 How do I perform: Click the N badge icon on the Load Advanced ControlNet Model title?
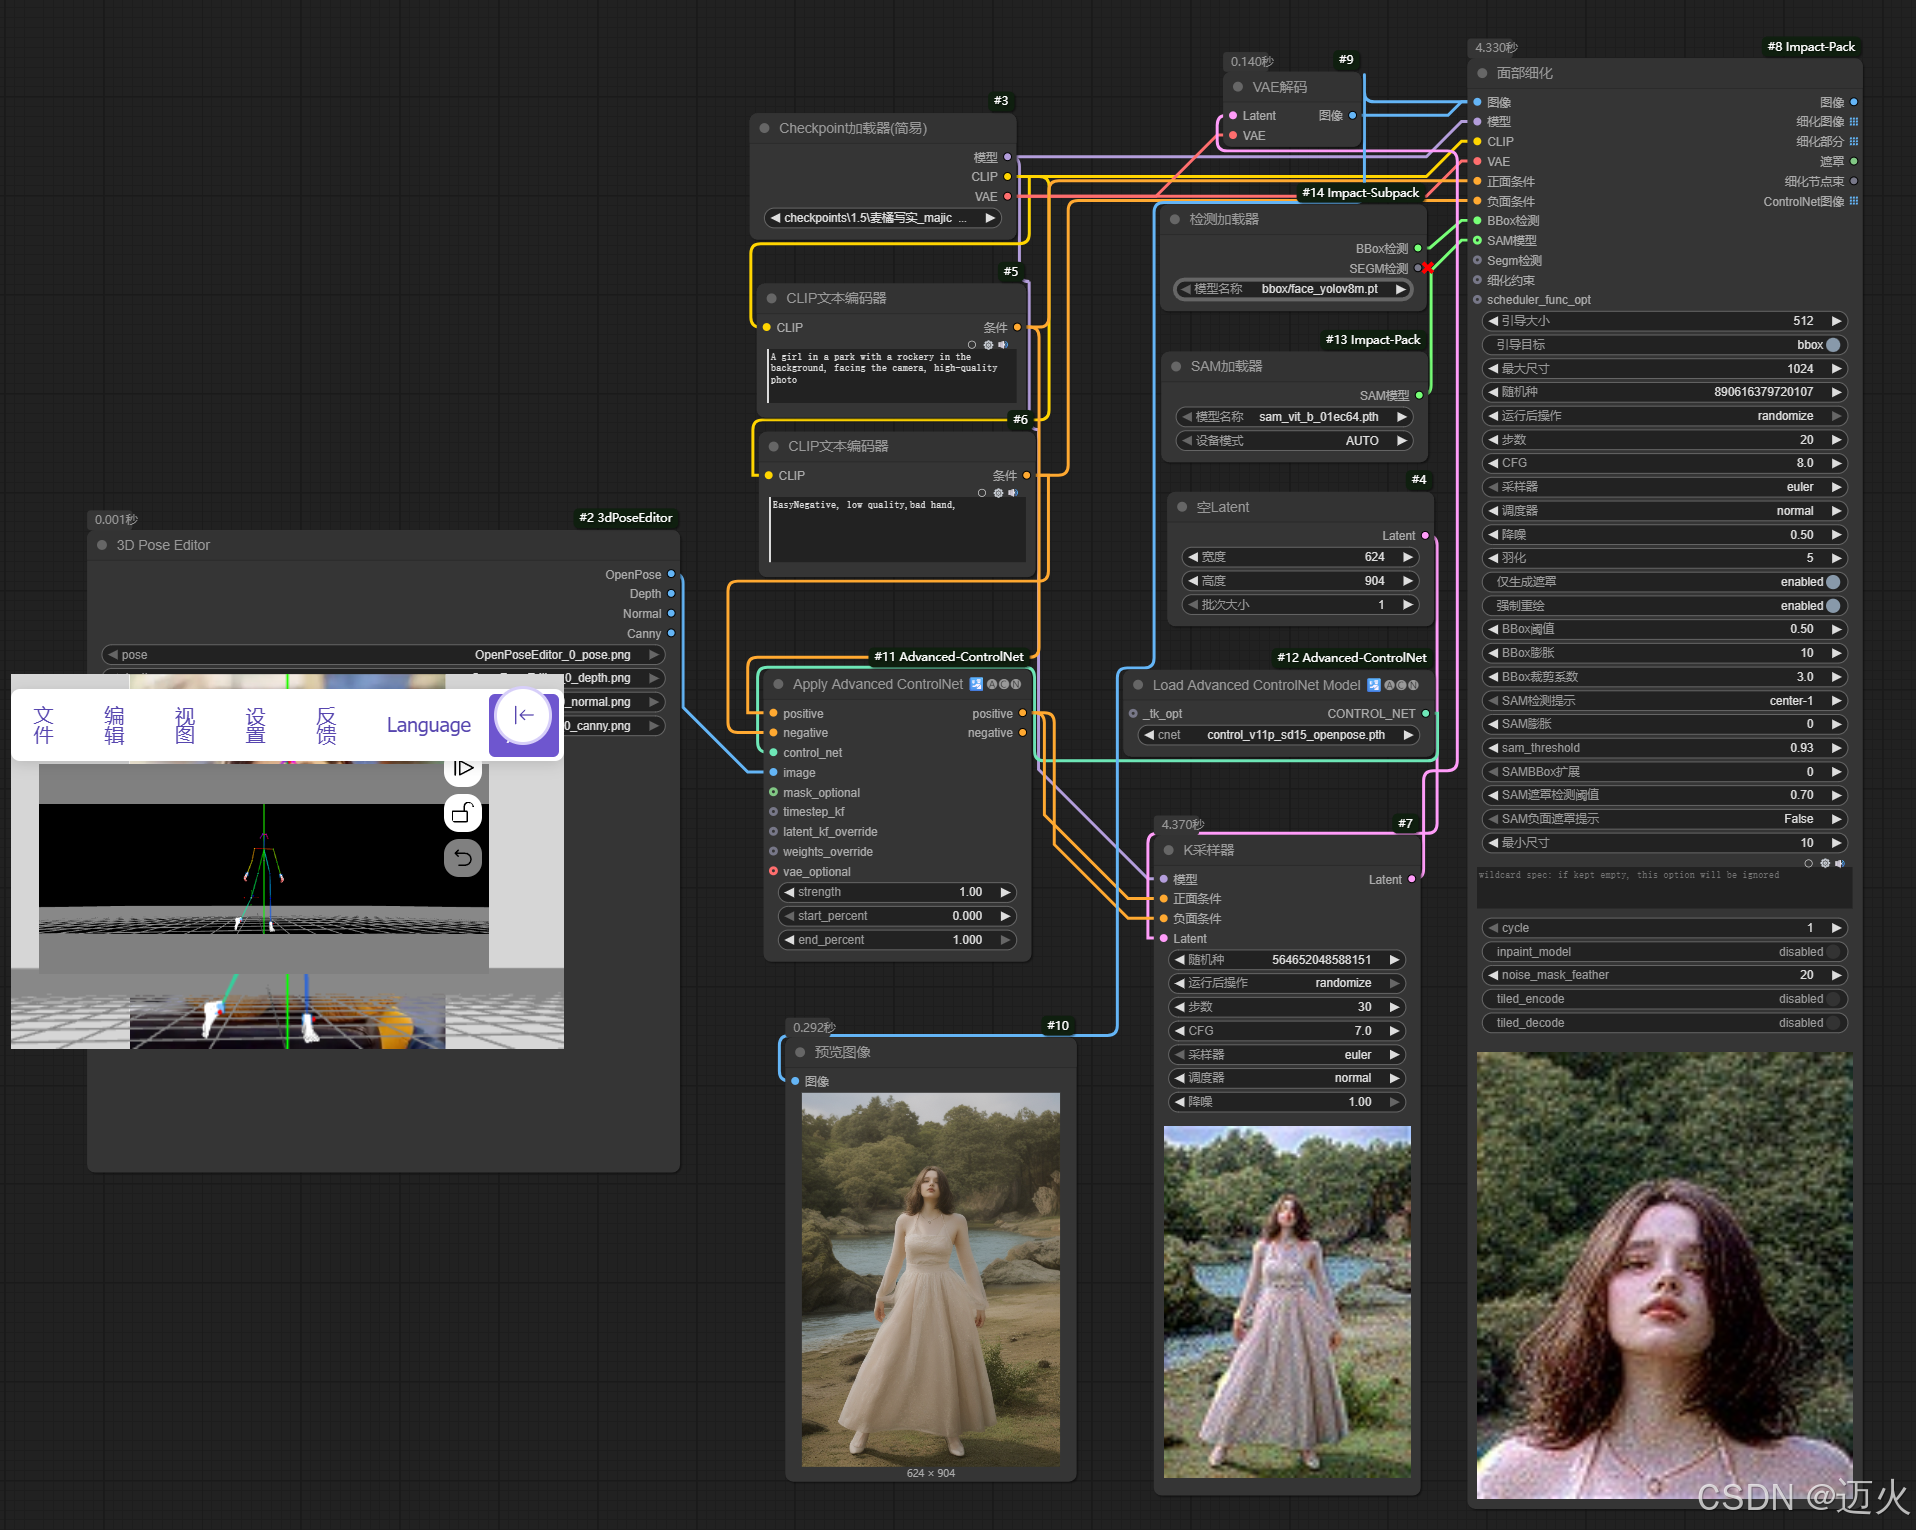point(1414,685)
